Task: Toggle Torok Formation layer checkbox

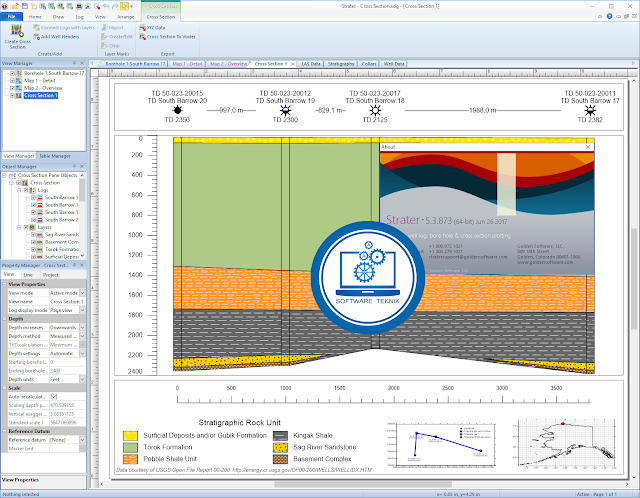Action: click(x=33, y=249)
